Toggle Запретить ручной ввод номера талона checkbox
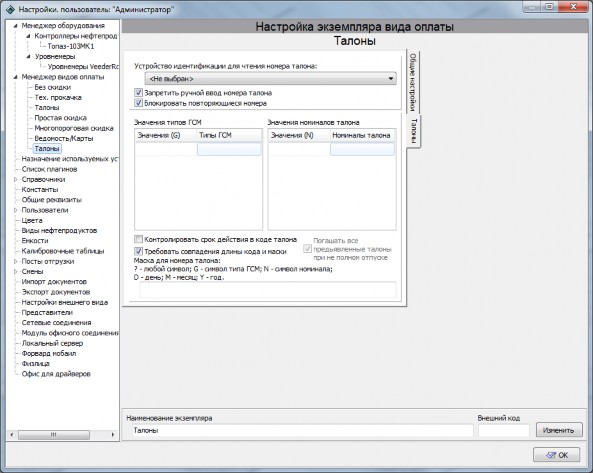The width and height of the screenshot is (593, 473). 138,93
